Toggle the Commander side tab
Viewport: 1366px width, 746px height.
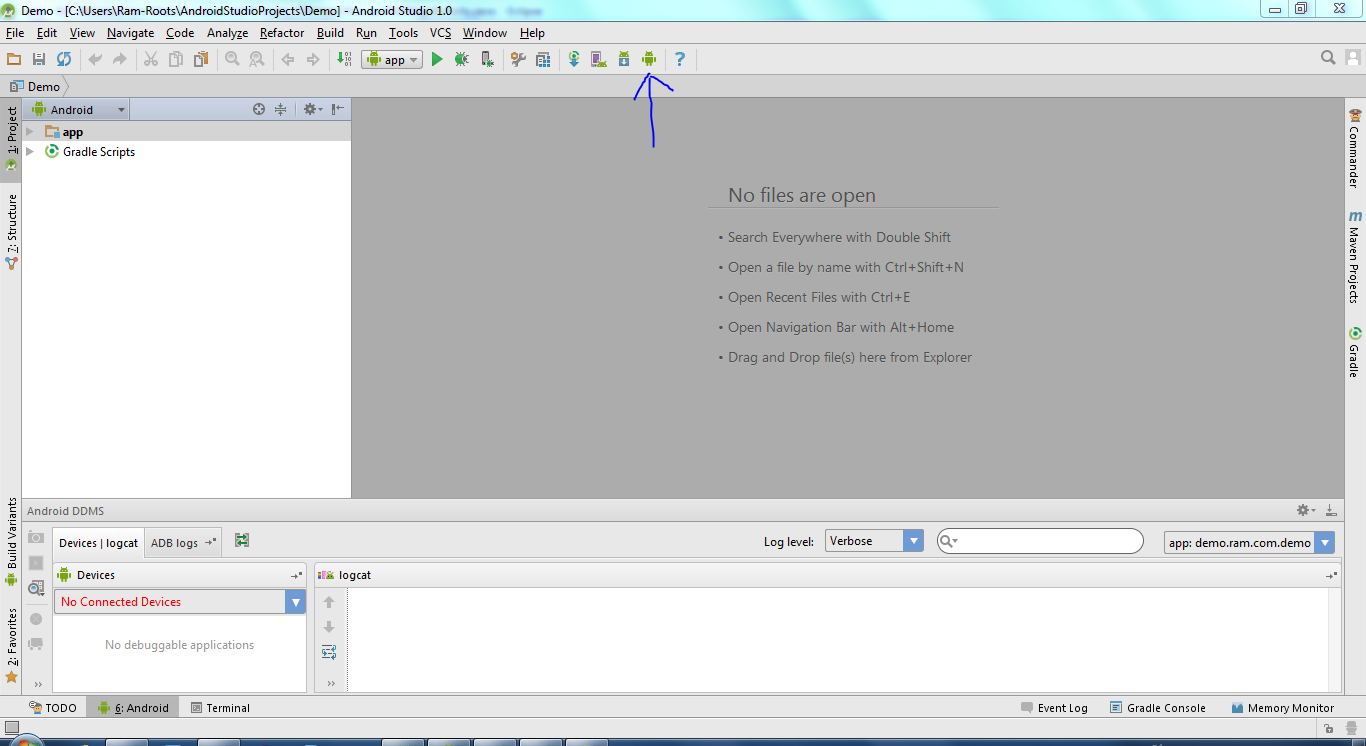point(1355,148)
